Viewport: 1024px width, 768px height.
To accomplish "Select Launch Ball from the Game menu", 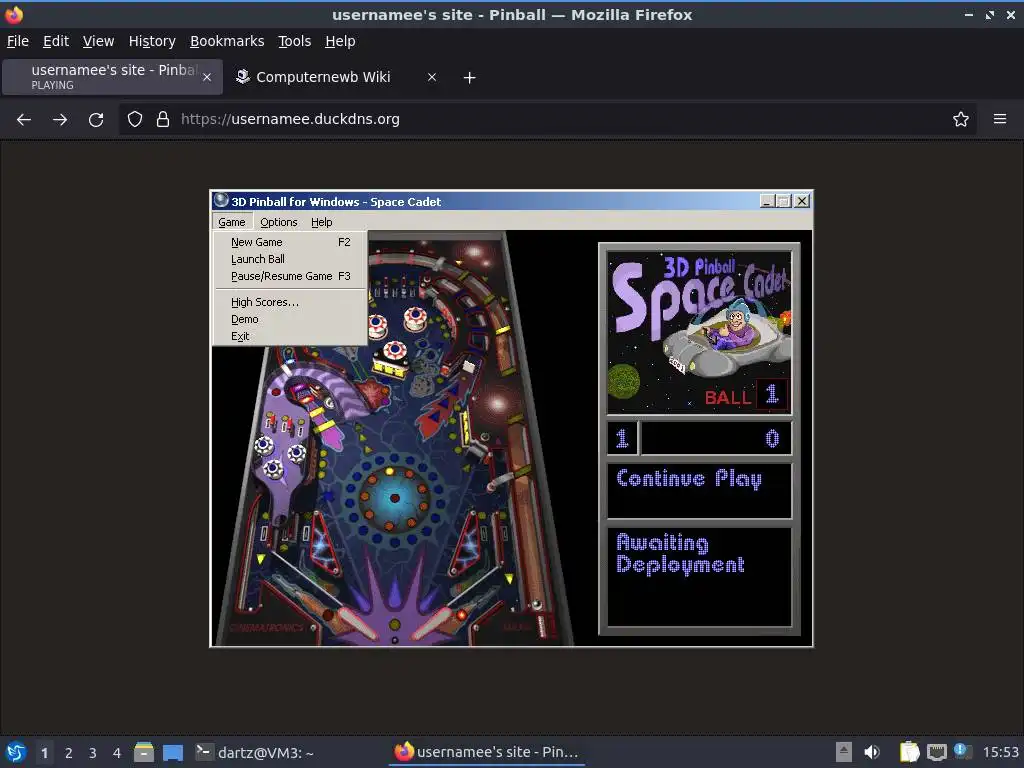I will [290, 259].
